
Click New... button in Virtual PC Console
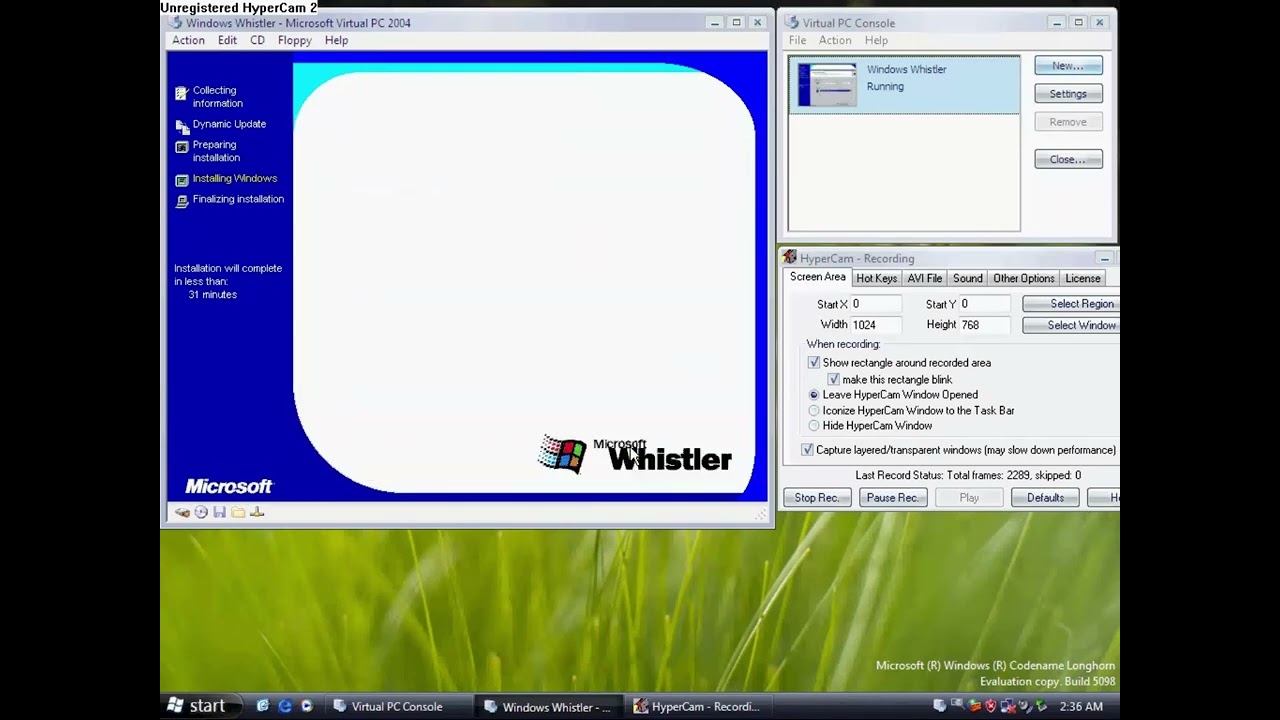pos(1068,66)
